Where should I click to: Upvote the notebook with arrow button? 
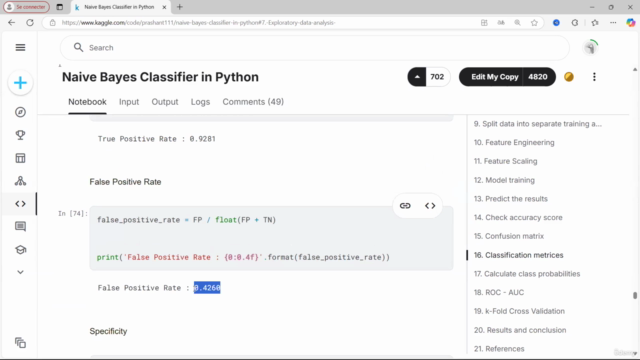pyautogui.click(x=417, y=77)
